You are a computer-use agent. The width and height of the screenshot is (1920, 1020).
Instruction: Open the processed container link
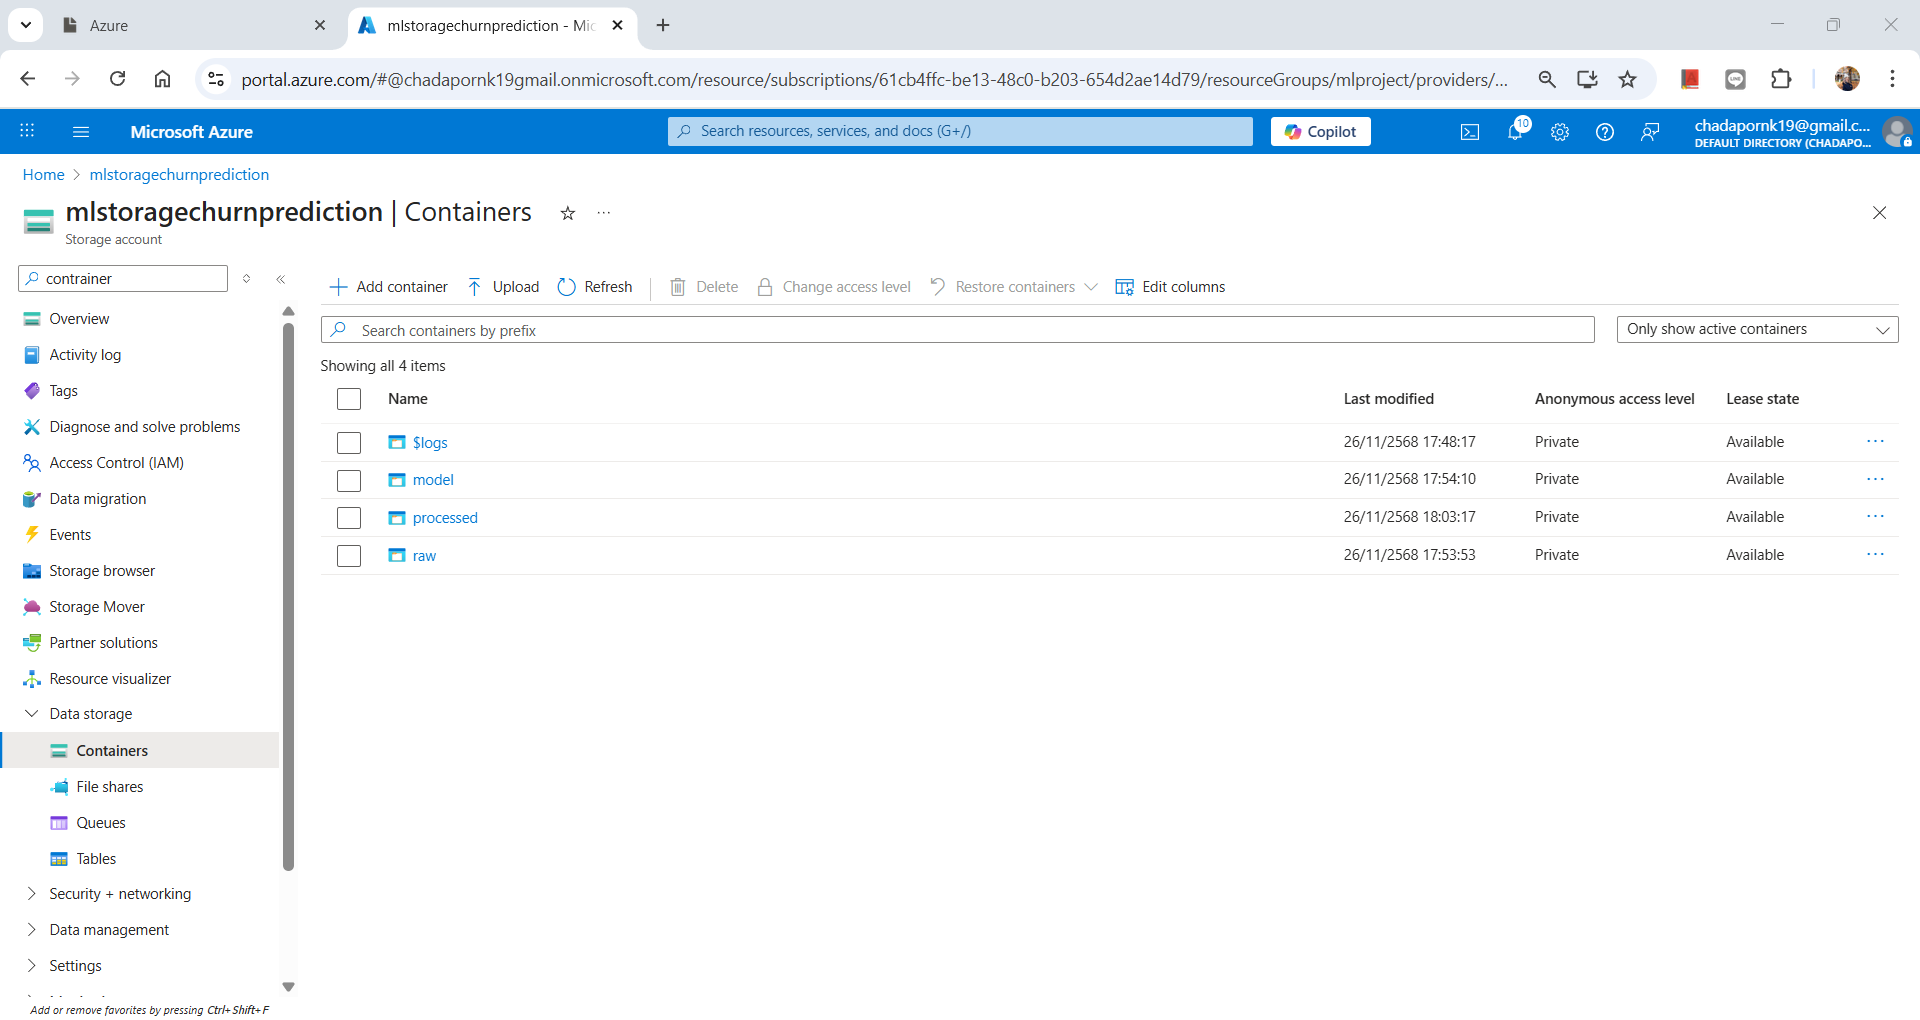[445, 518]
